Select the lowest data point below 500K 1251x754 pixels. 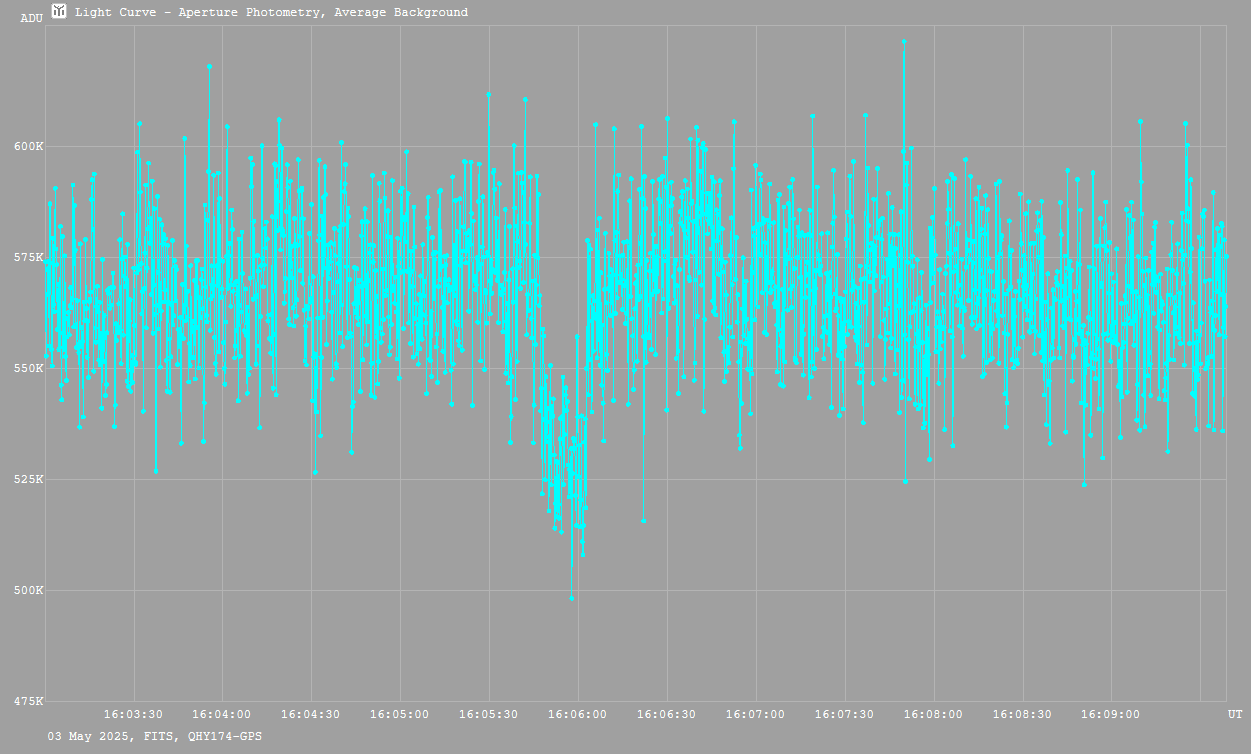[571, 598]
